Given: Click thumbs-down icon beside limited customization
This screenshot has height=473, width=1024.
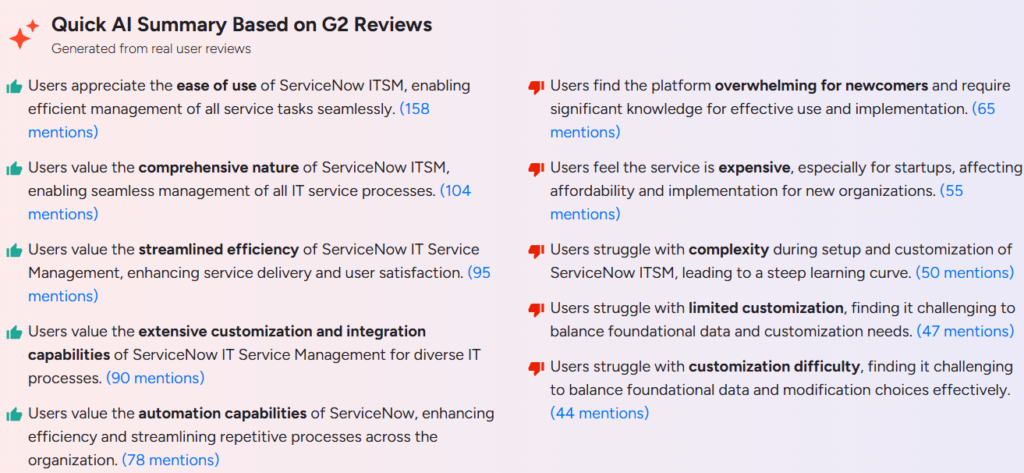Looking at the screenshot, I should 536,310.
